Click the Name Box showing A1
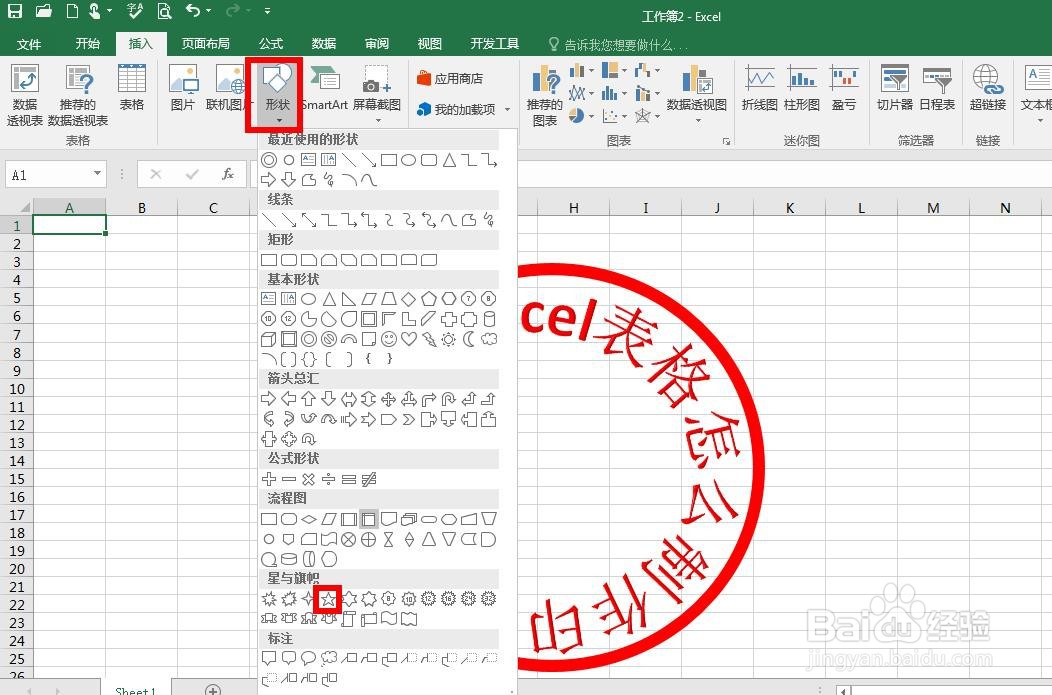Viewport: 1052px width, 695px height. click(x=50, y=174)
